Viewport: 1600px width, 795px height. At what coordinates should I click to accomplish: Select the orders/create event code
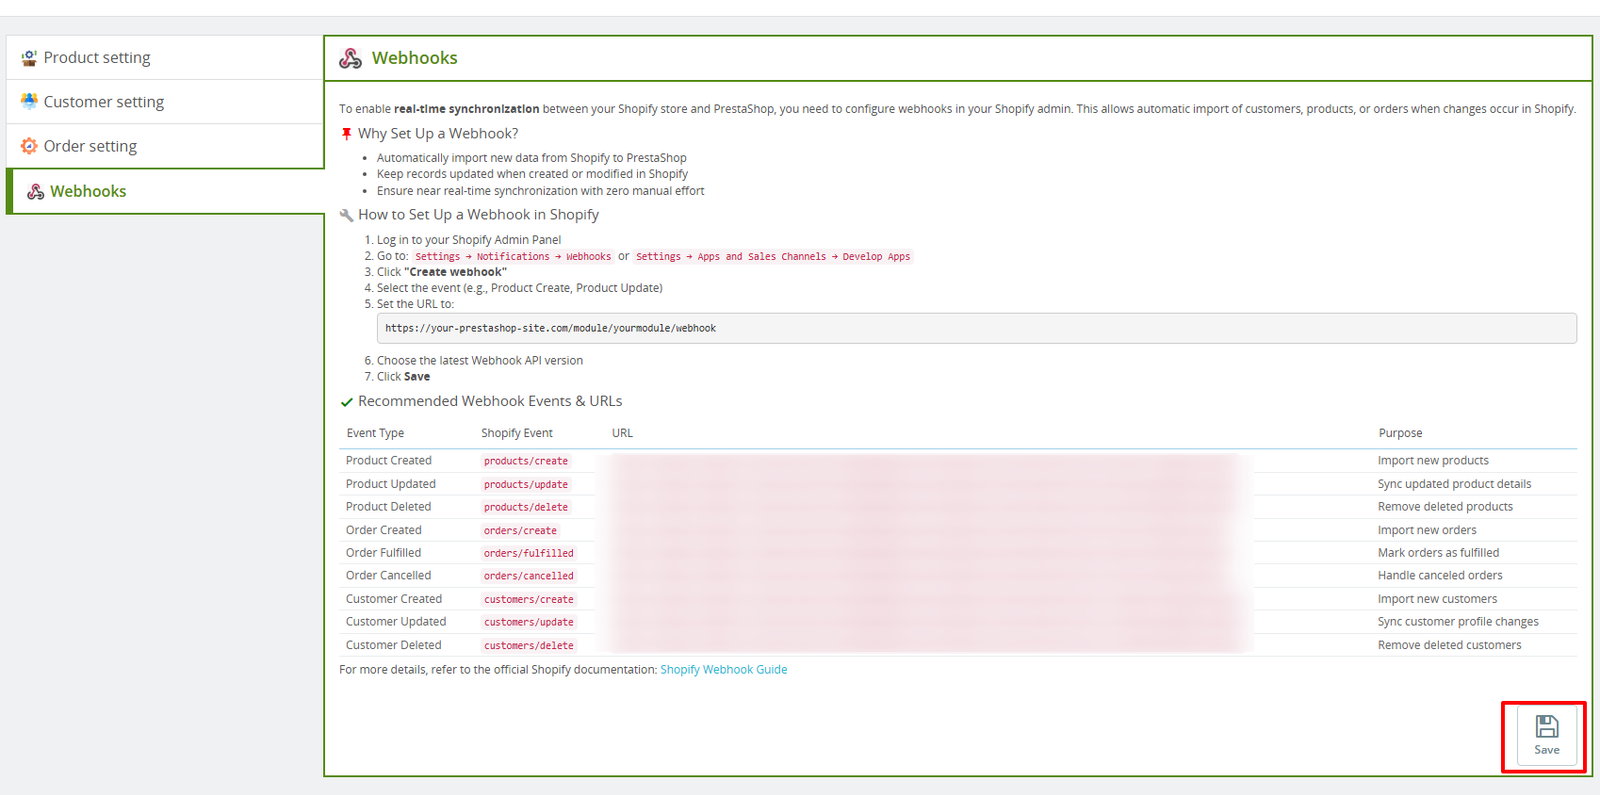[520, 530]
